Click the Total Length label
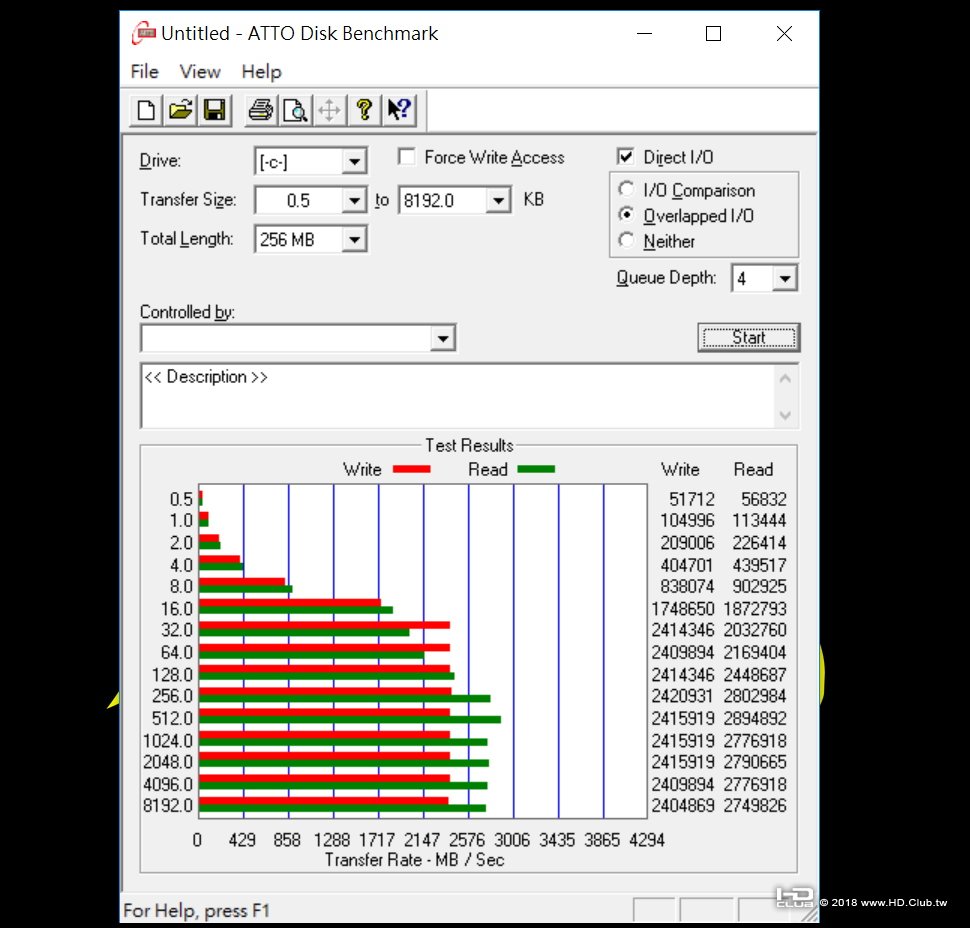 [186, 239]
